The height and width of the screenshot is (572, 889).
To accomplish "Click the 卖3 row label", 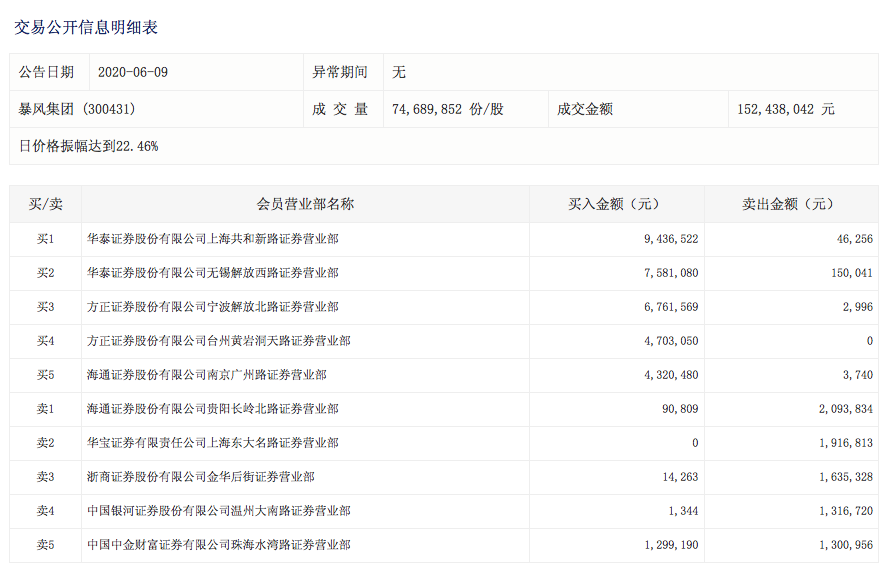I will (45, 477).
